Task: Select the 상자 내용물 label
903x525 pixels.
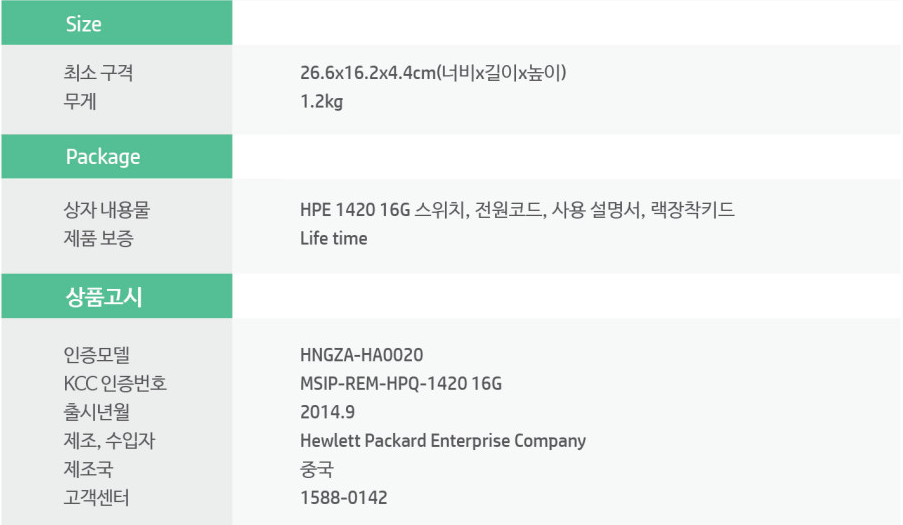Action: 107,210
